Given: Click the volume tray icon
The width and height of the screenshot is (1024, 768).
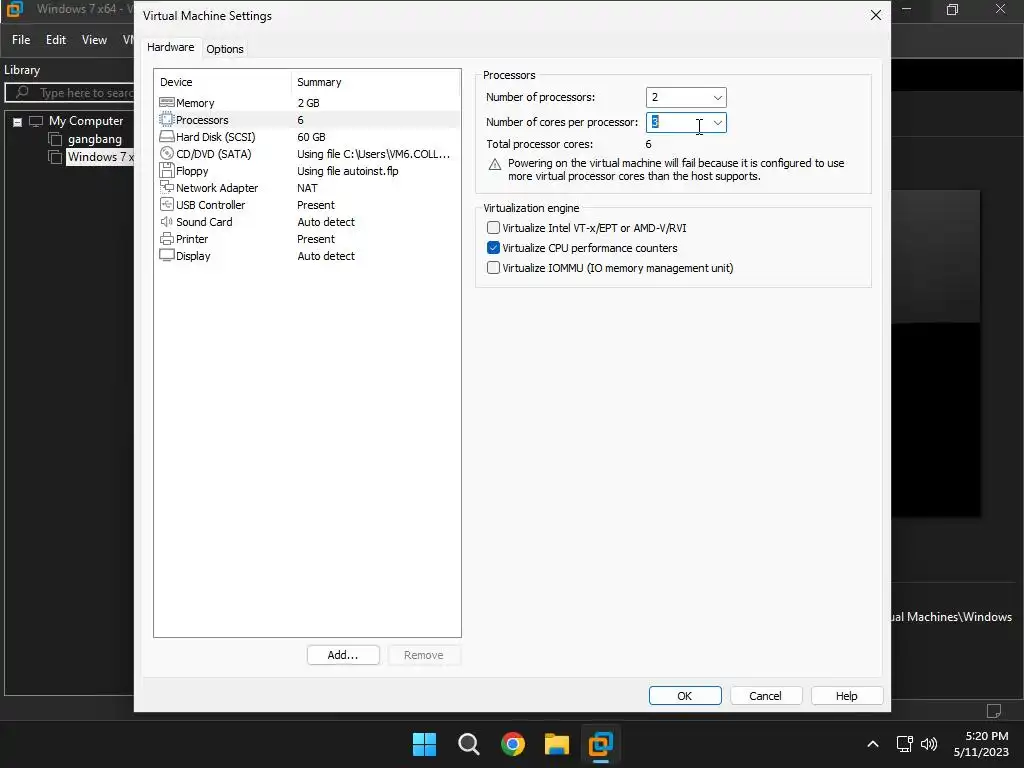Looking at the screenshot, I should tap(929, 744).
